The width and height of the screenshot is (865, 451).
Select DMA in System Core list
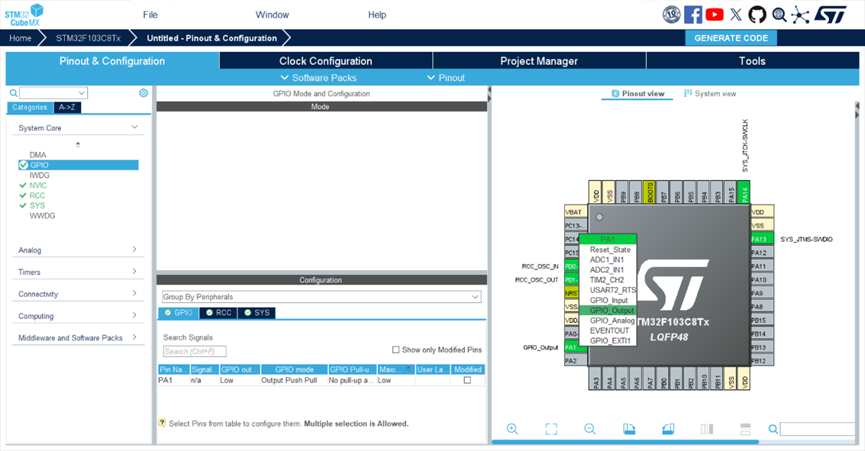38,155
